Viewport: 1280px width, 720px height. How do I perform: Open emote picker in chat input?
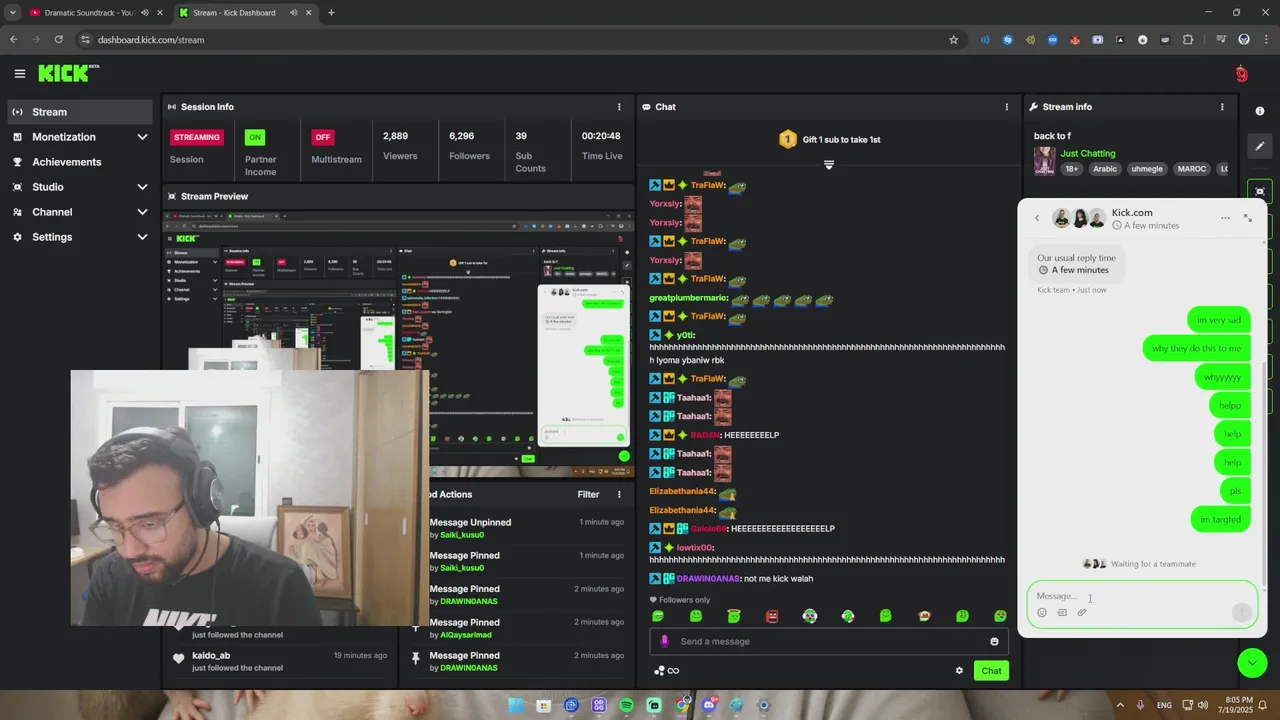coord(994,642)
